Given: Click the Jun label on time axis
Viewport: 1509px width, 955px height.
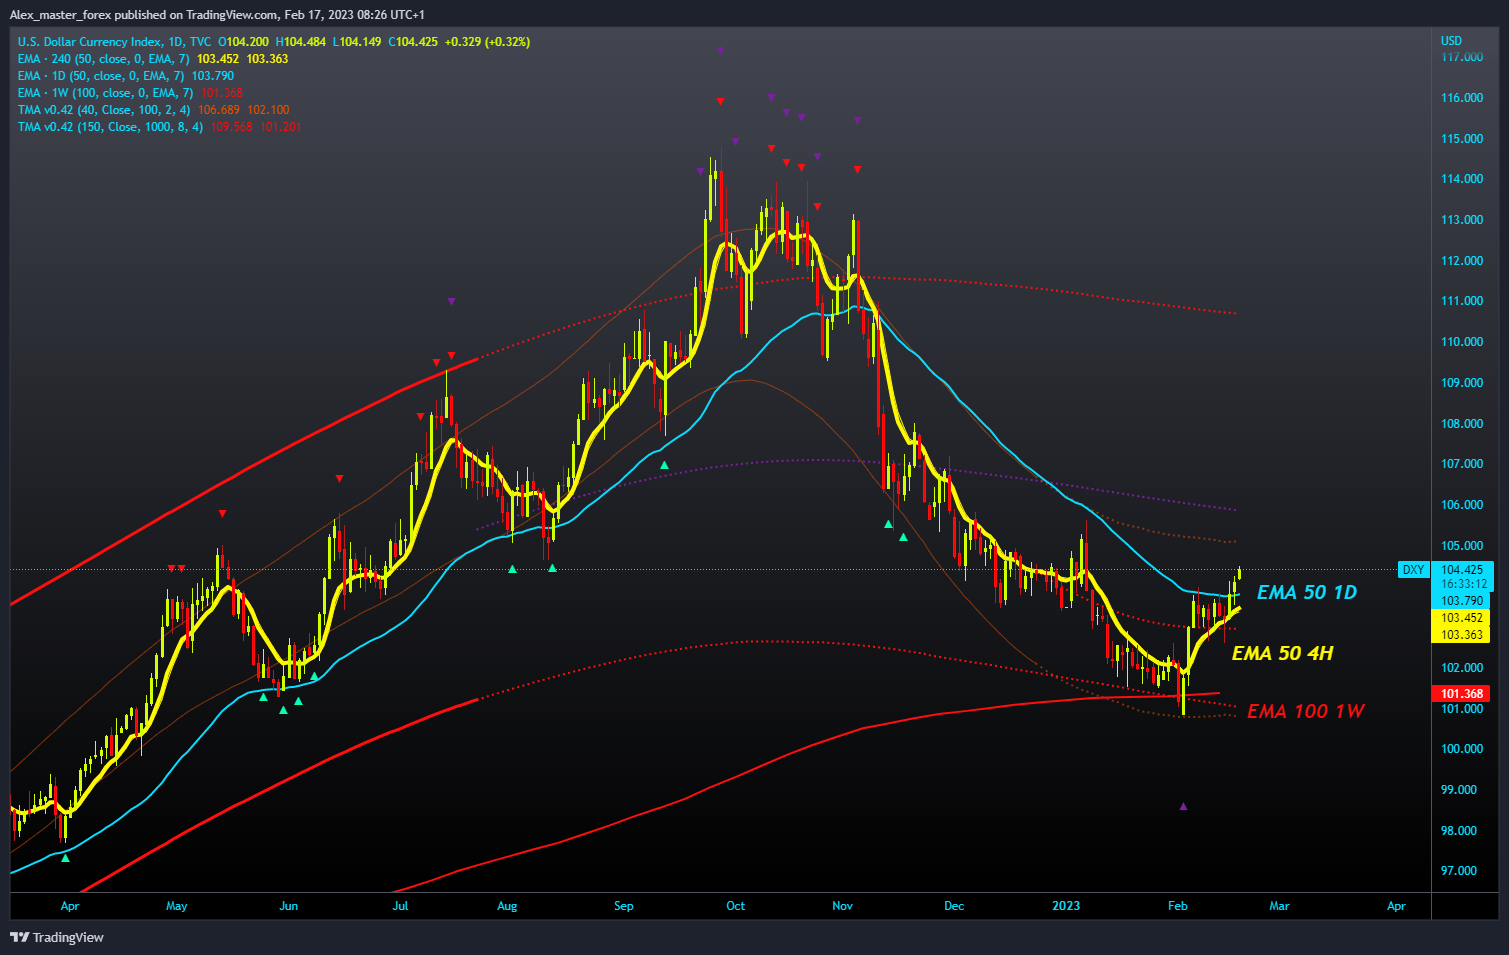Looking at the screenshot, I should (288, 906).
